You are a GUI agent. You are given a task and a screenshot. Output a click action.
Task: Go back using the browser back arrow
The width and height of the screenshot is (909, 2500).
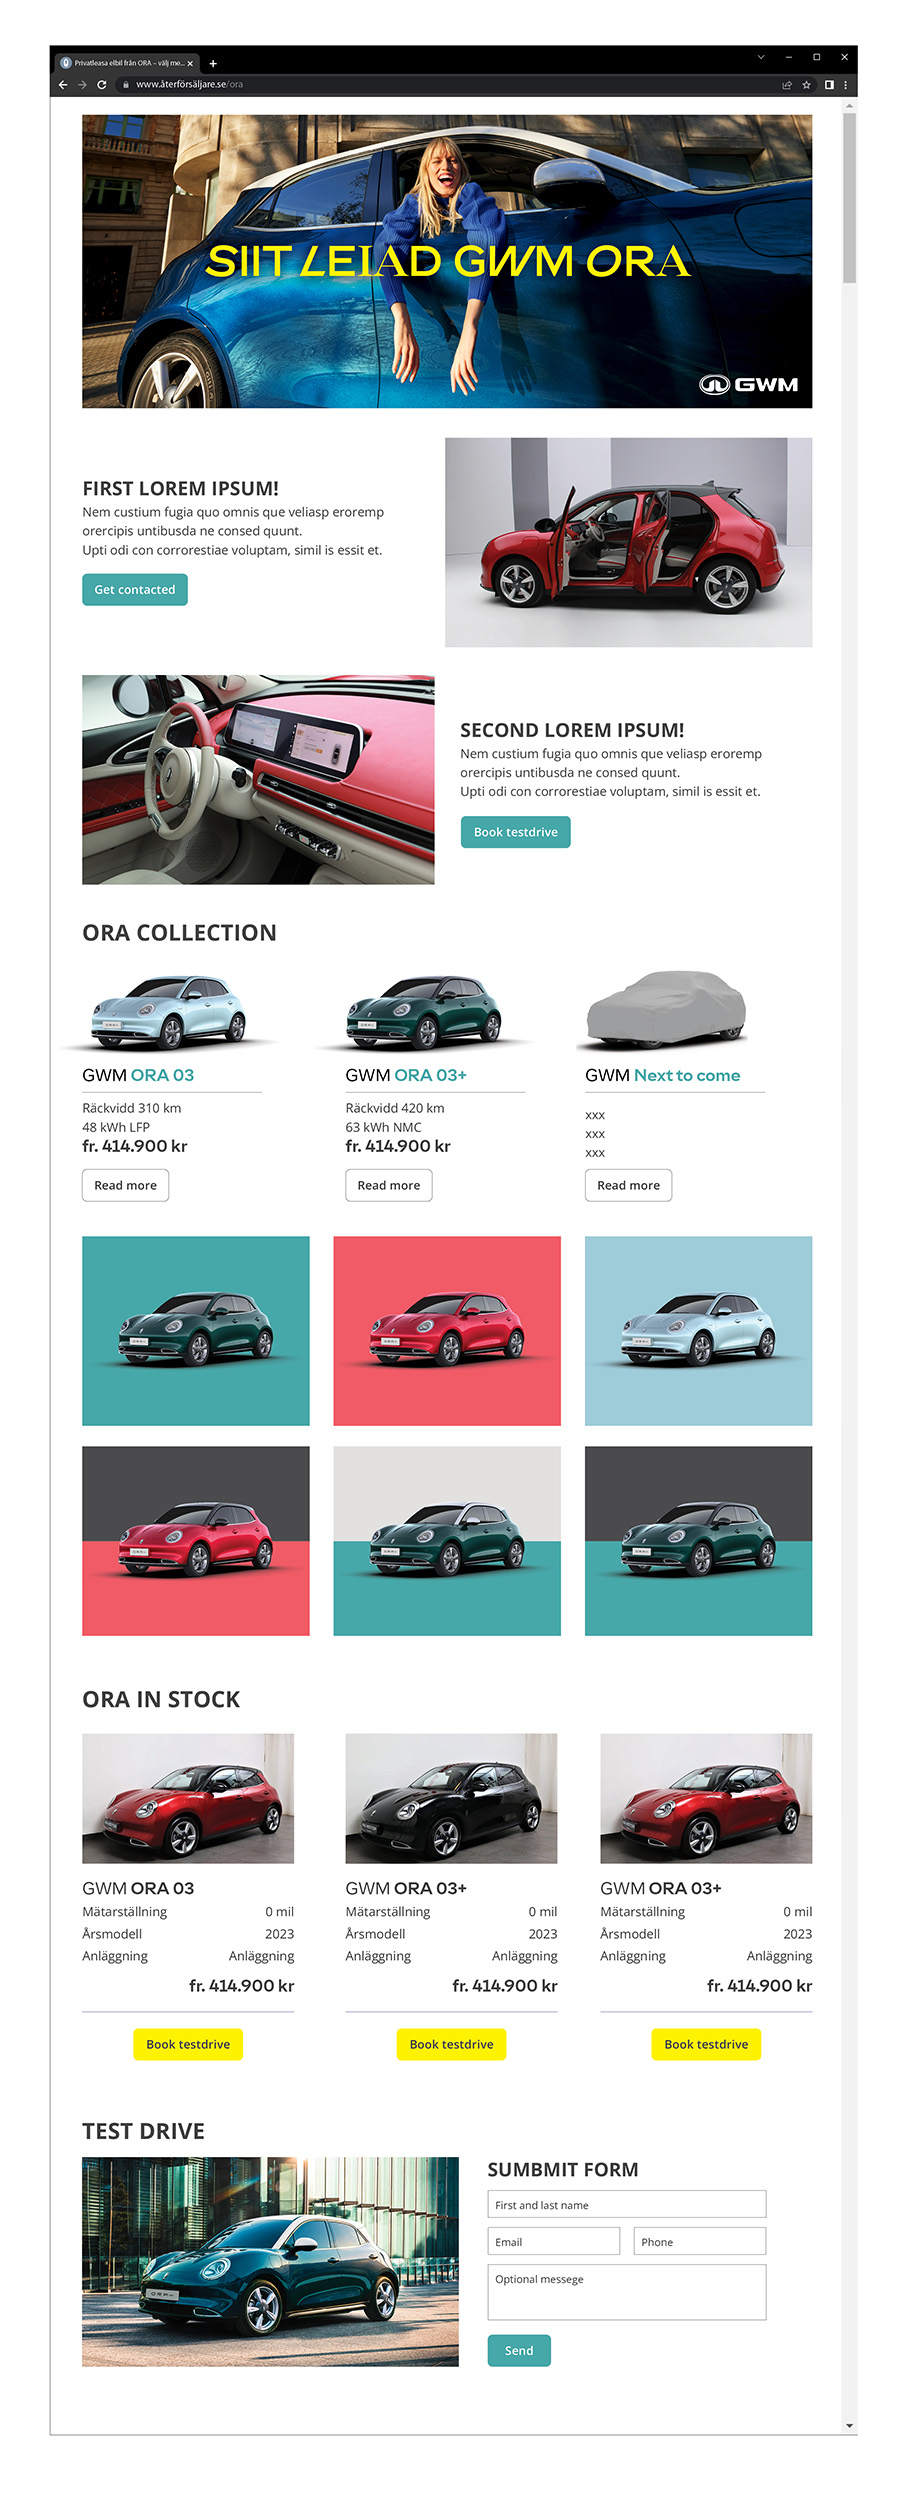coord(63,85)
